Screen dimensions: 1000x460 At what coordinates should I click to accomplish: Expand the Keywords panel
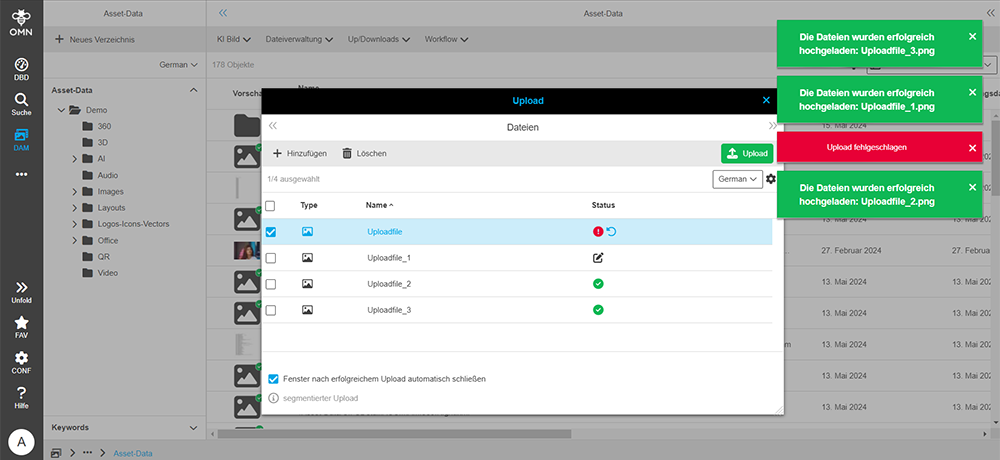coord(193,427)
